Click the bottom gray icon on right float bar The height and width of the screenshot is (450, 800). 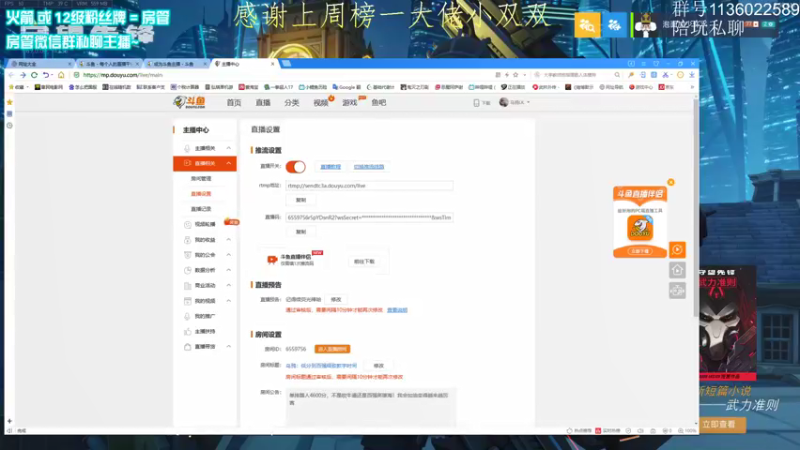[677, 290]
